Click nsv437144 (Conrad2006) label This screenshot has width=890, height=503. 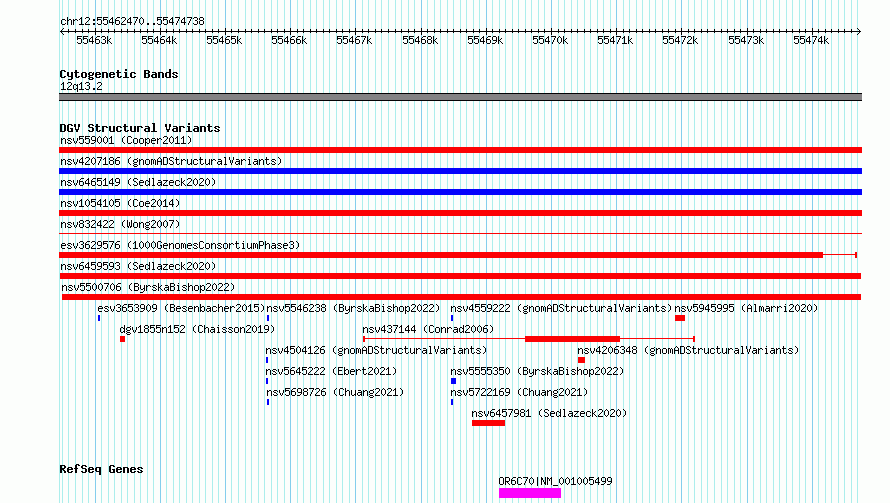point(428,329)
